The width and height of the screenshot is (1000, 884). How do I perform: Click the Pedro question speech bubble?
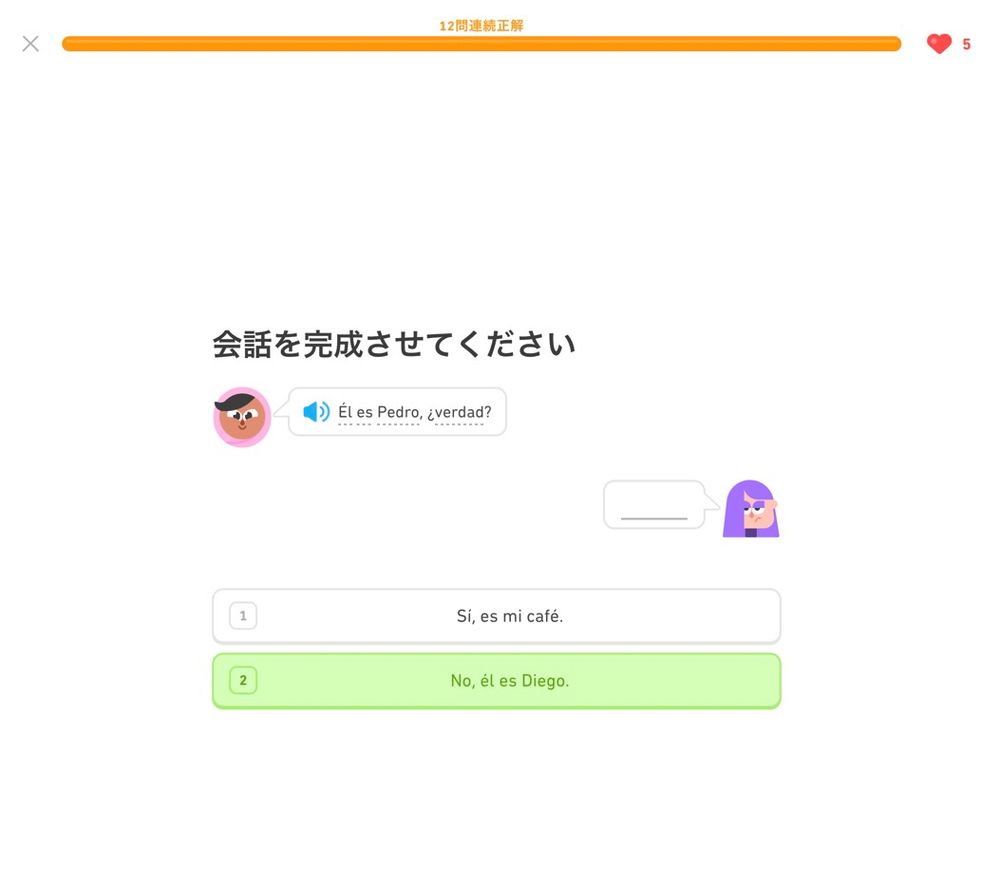point(397,412)
